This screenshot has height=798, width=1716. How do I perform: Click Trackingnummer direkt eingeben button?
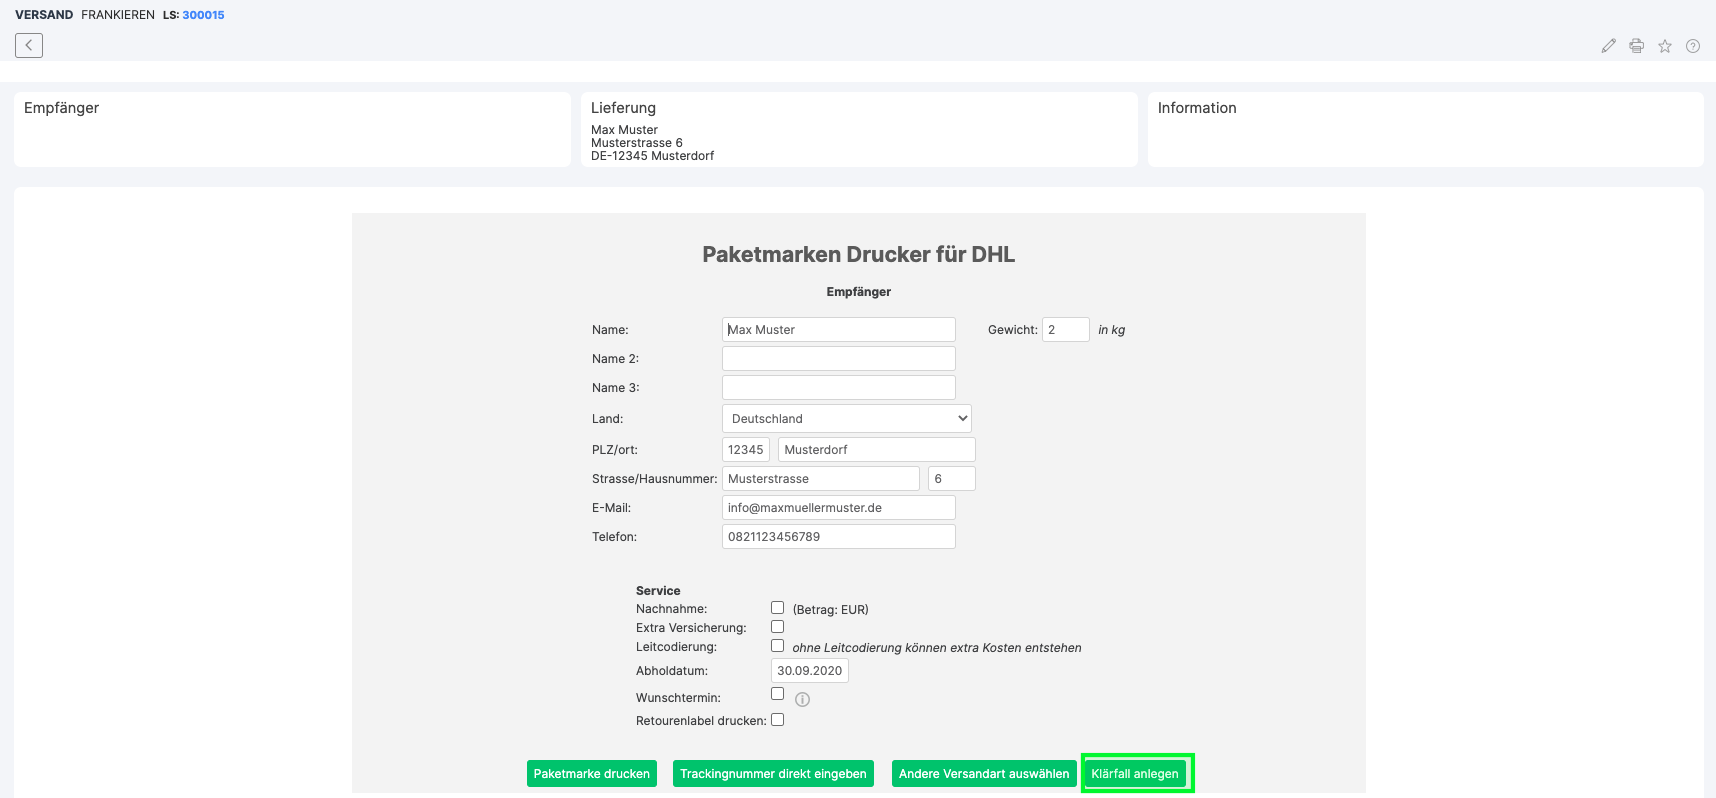pos(773,774)
